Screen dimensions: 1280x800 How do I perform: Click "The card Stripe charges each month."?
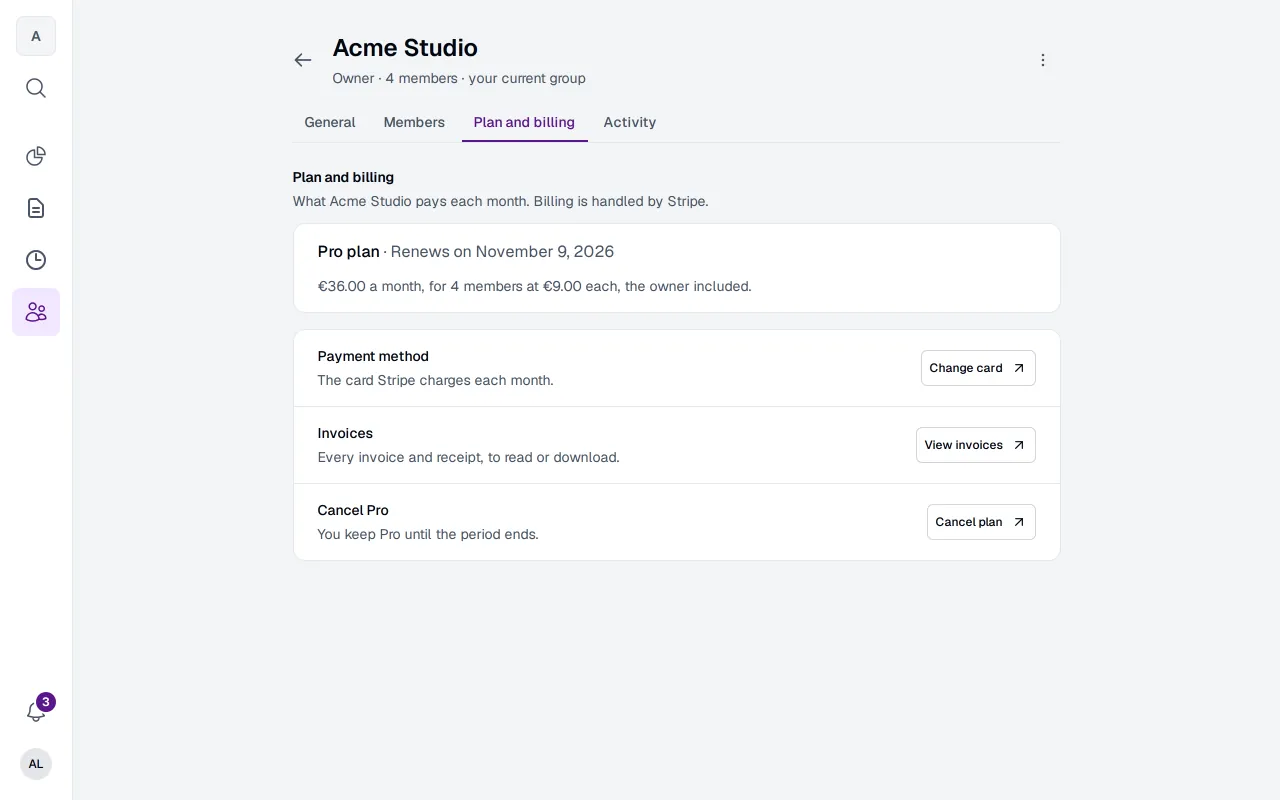[435, 380]
